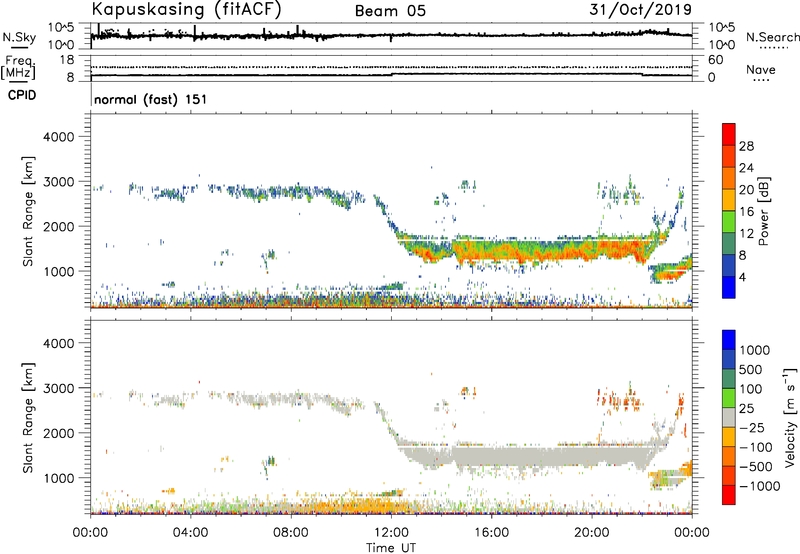Select the 12 label on the Power colorbar

tap(746, 233)
